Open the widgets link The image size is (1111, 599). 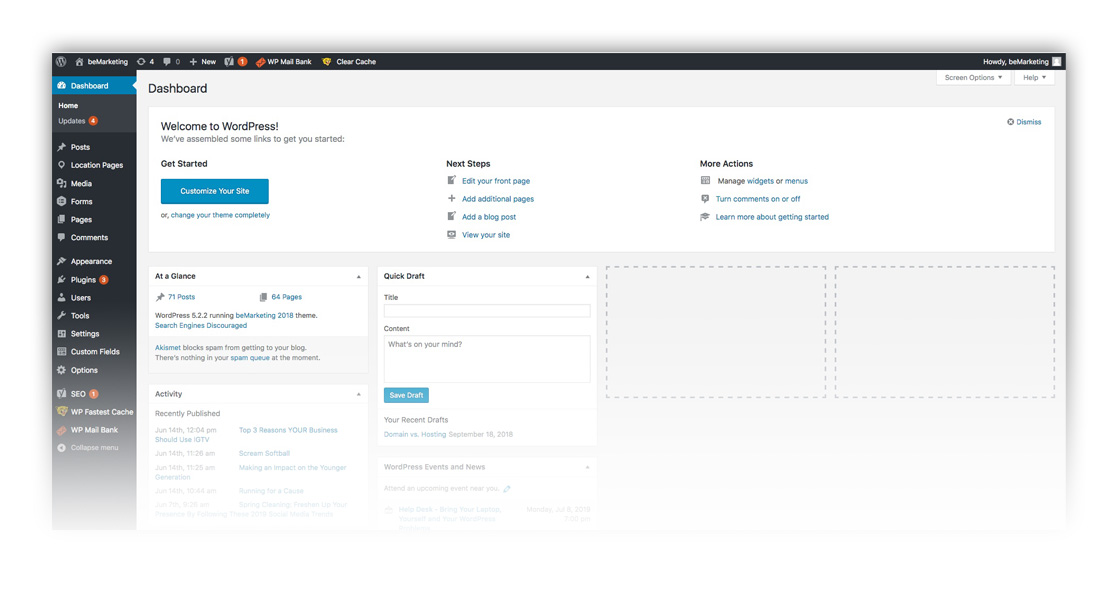point(760,181)
